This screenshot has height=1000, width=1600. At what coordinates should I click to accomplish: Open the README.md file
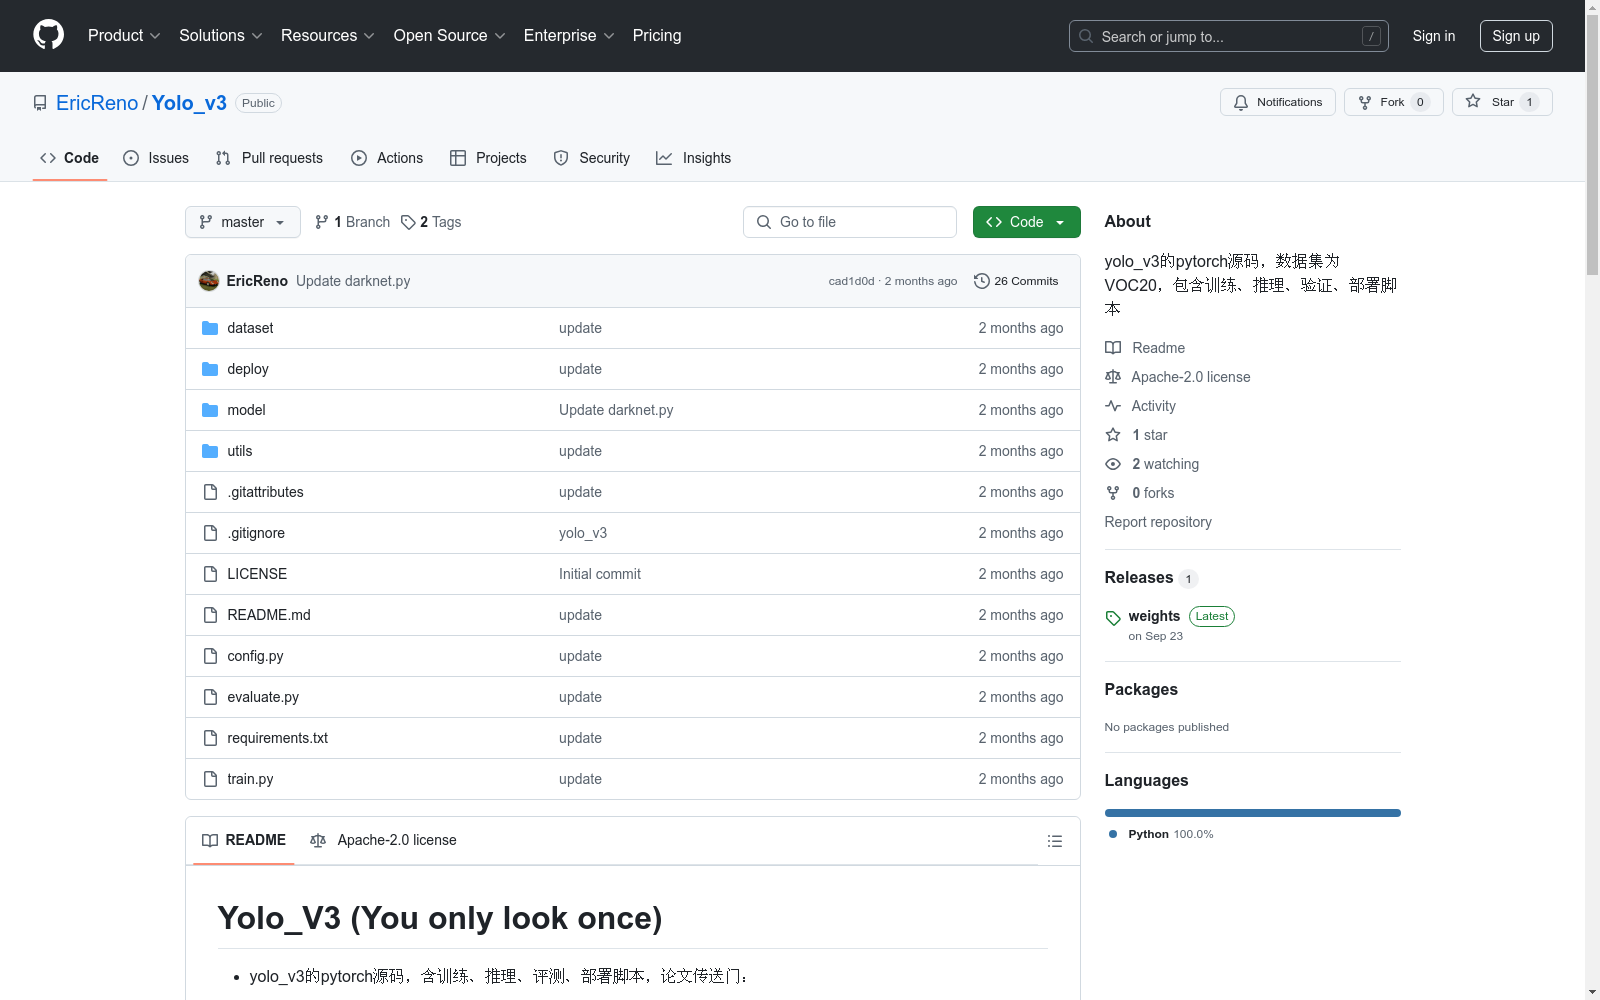point(269,615)
